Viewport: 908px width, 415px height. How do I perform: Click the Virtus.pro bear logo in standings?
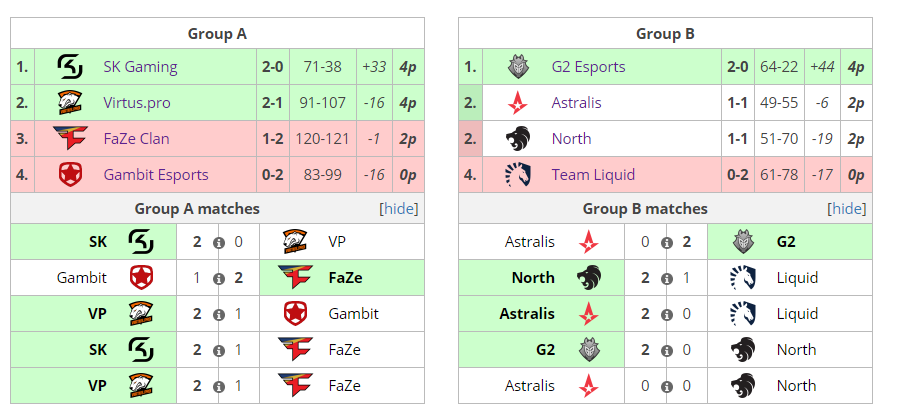click(x=70, y=103)
